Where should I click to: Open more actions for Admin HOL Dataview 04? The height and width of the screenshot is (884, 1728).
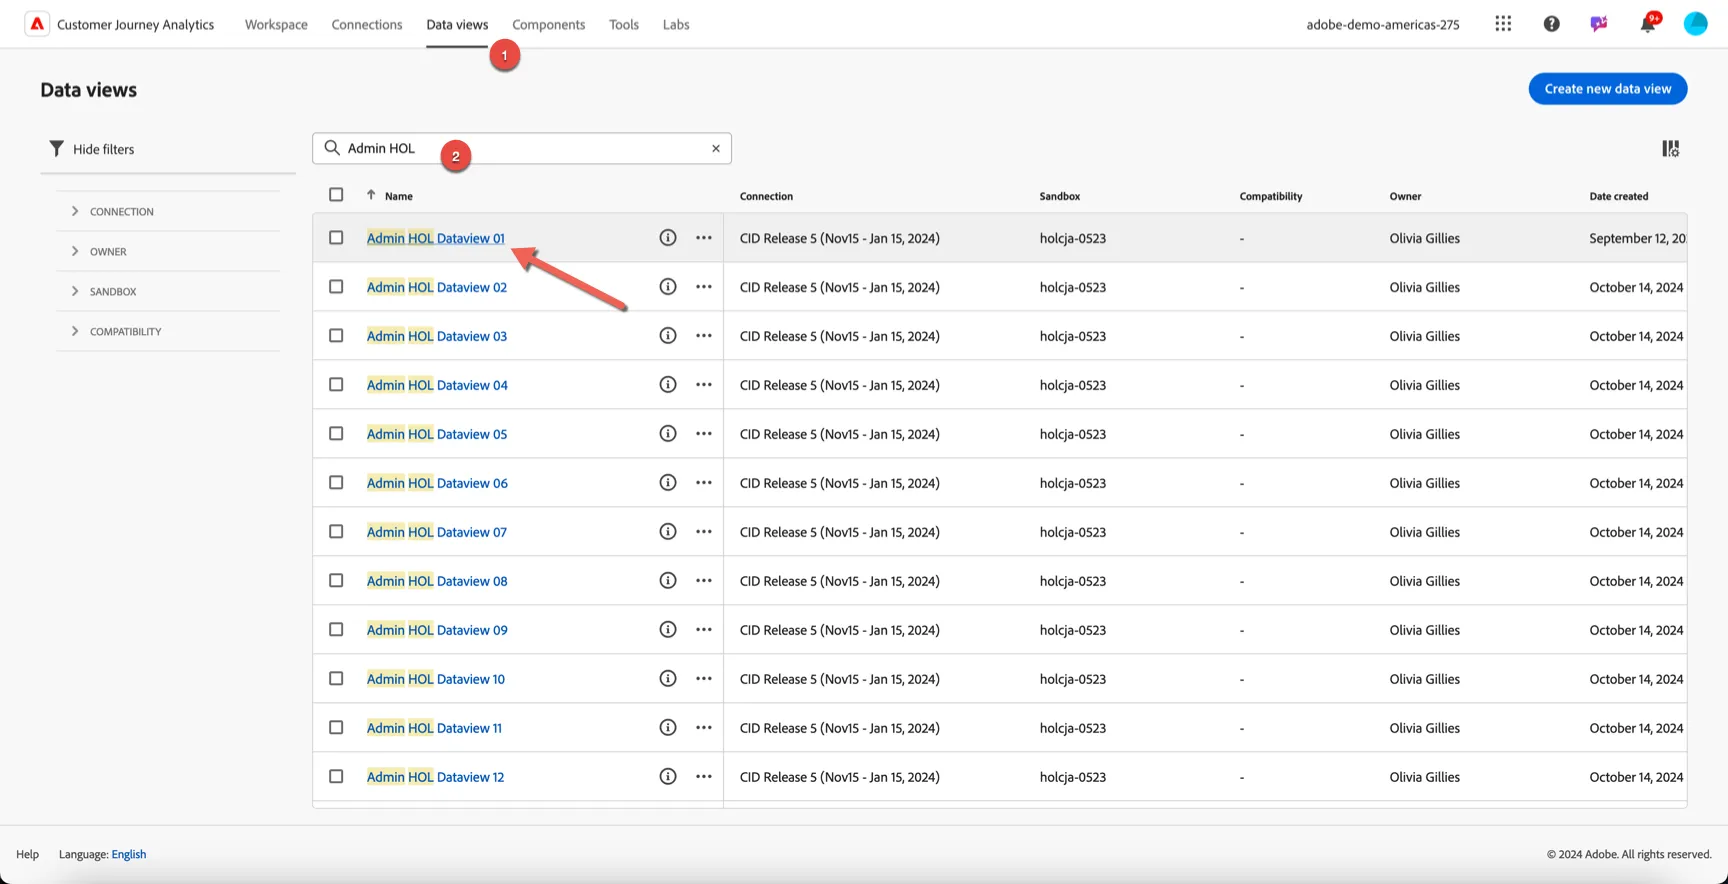point(704,385)
